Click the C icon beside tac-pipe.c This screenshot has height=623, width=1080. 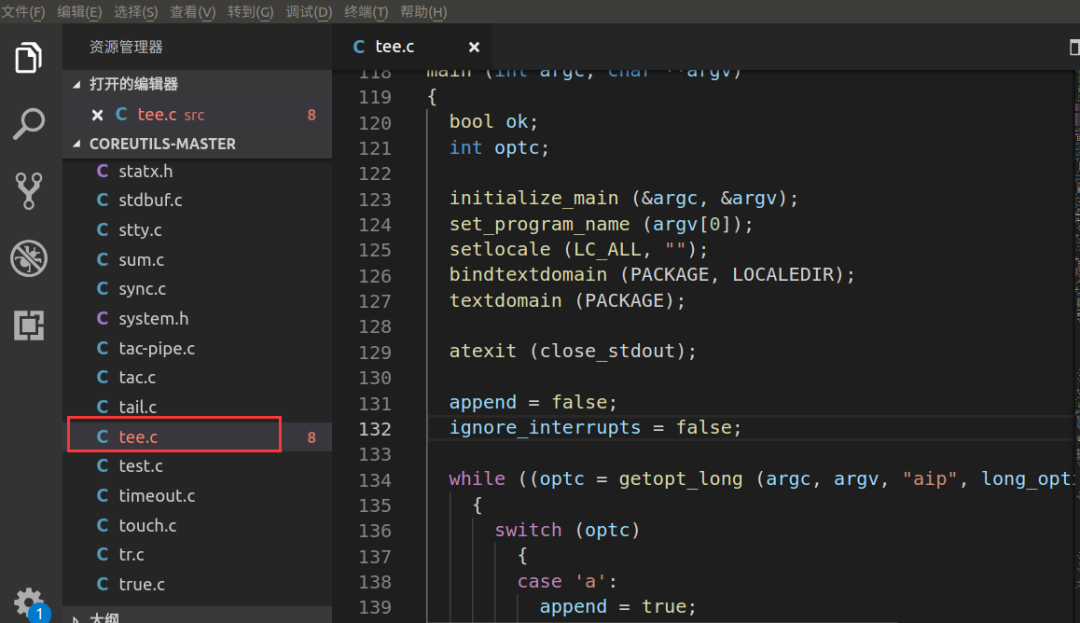click(102, 348)
